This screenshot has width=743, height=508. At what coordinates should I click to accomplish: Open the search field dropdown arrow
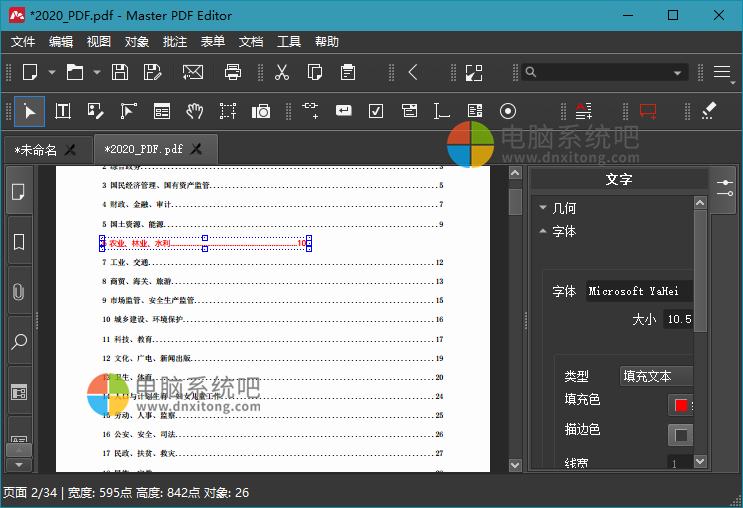pyautogui.click(x=678, y=73)
